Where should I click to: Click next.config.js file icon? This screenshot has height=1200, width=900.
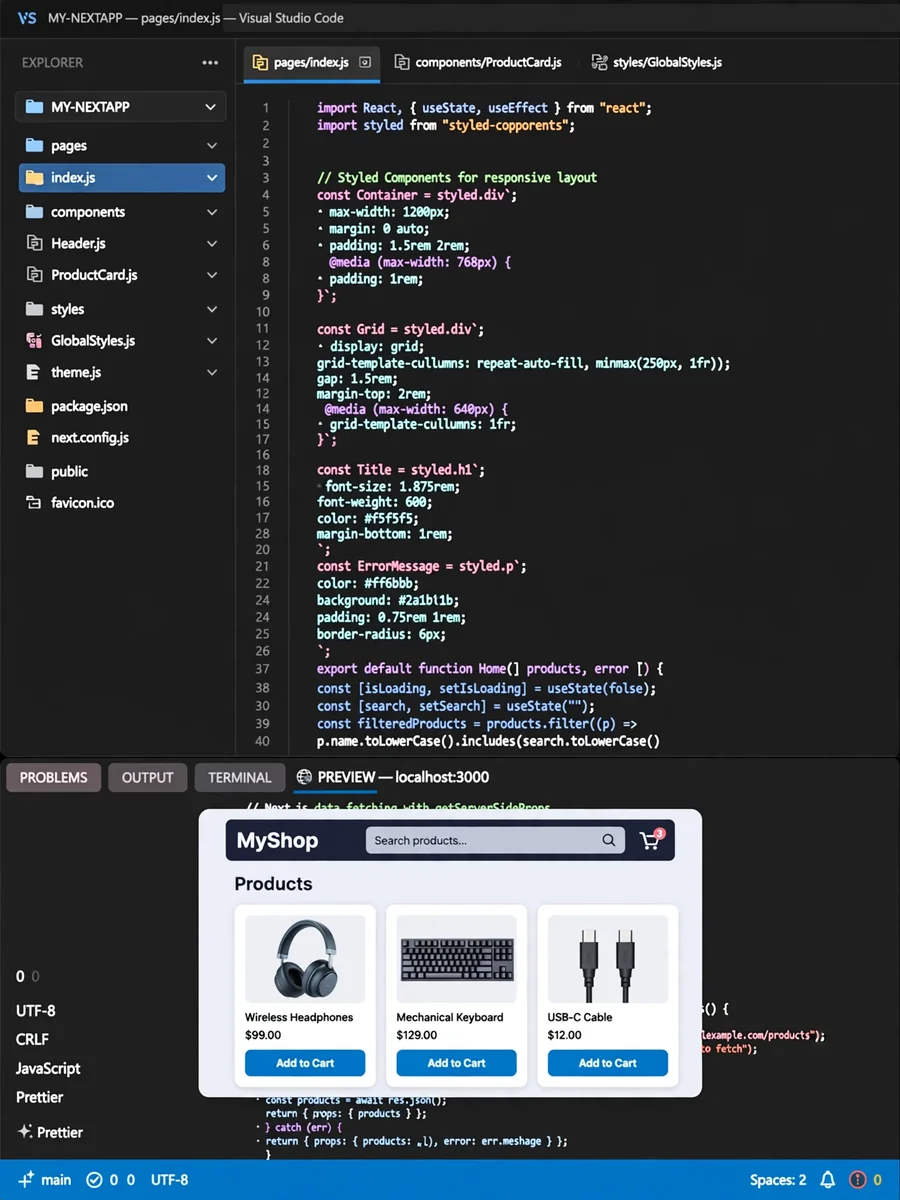pyautogui.click(x=34, y=438)
